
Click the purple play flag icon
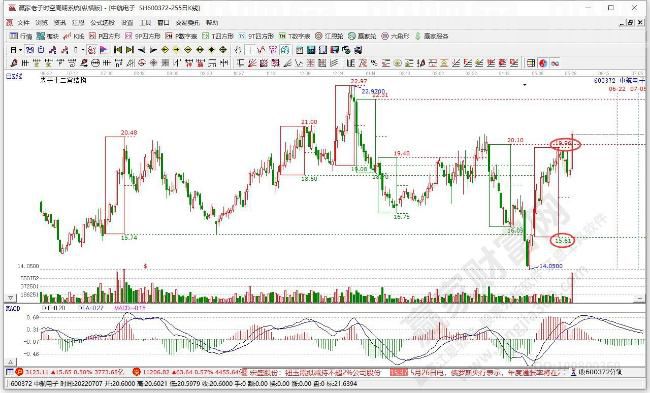point(104,50)
